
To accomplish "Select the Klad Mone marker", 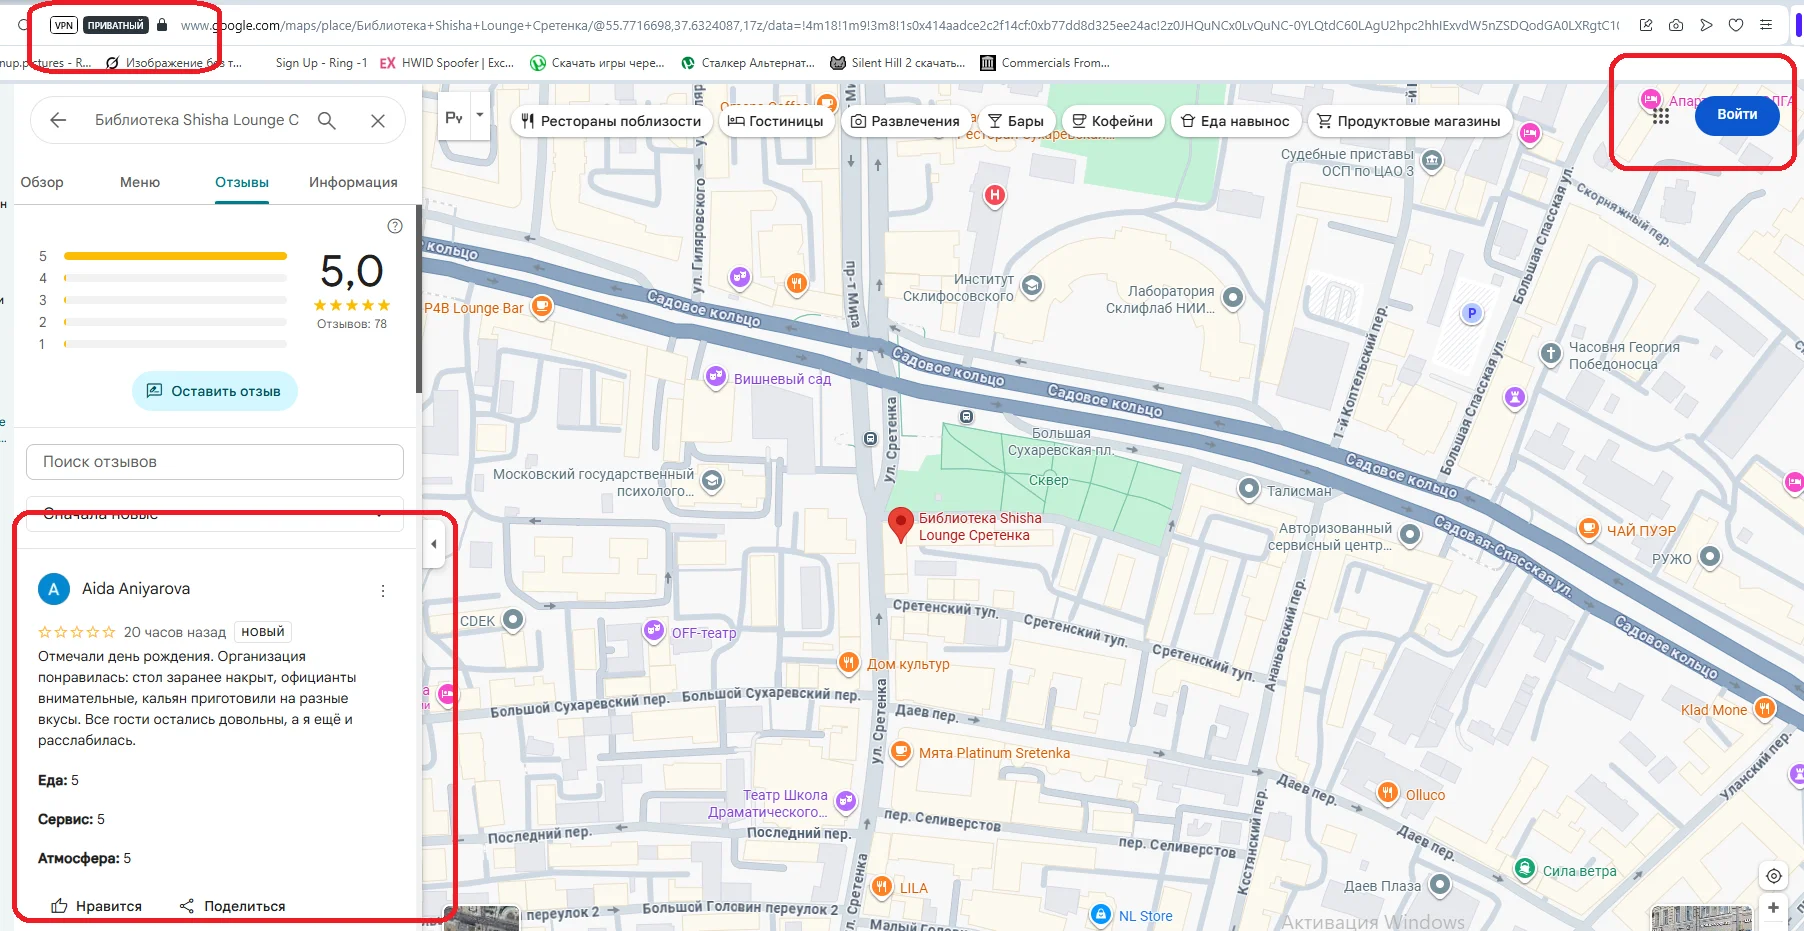I will tap(1765, 709).
